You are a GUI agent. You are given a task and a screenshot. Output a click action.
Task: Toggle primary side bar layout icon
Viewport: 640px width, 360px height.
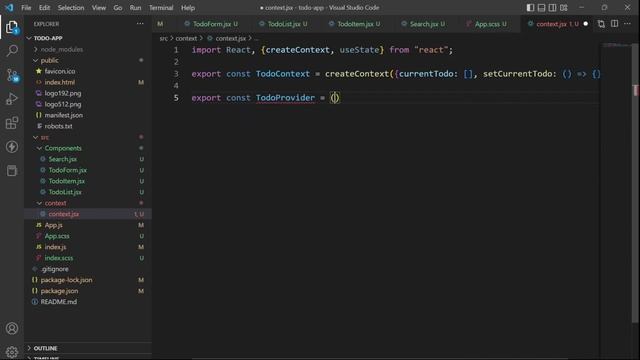point(530,8)
